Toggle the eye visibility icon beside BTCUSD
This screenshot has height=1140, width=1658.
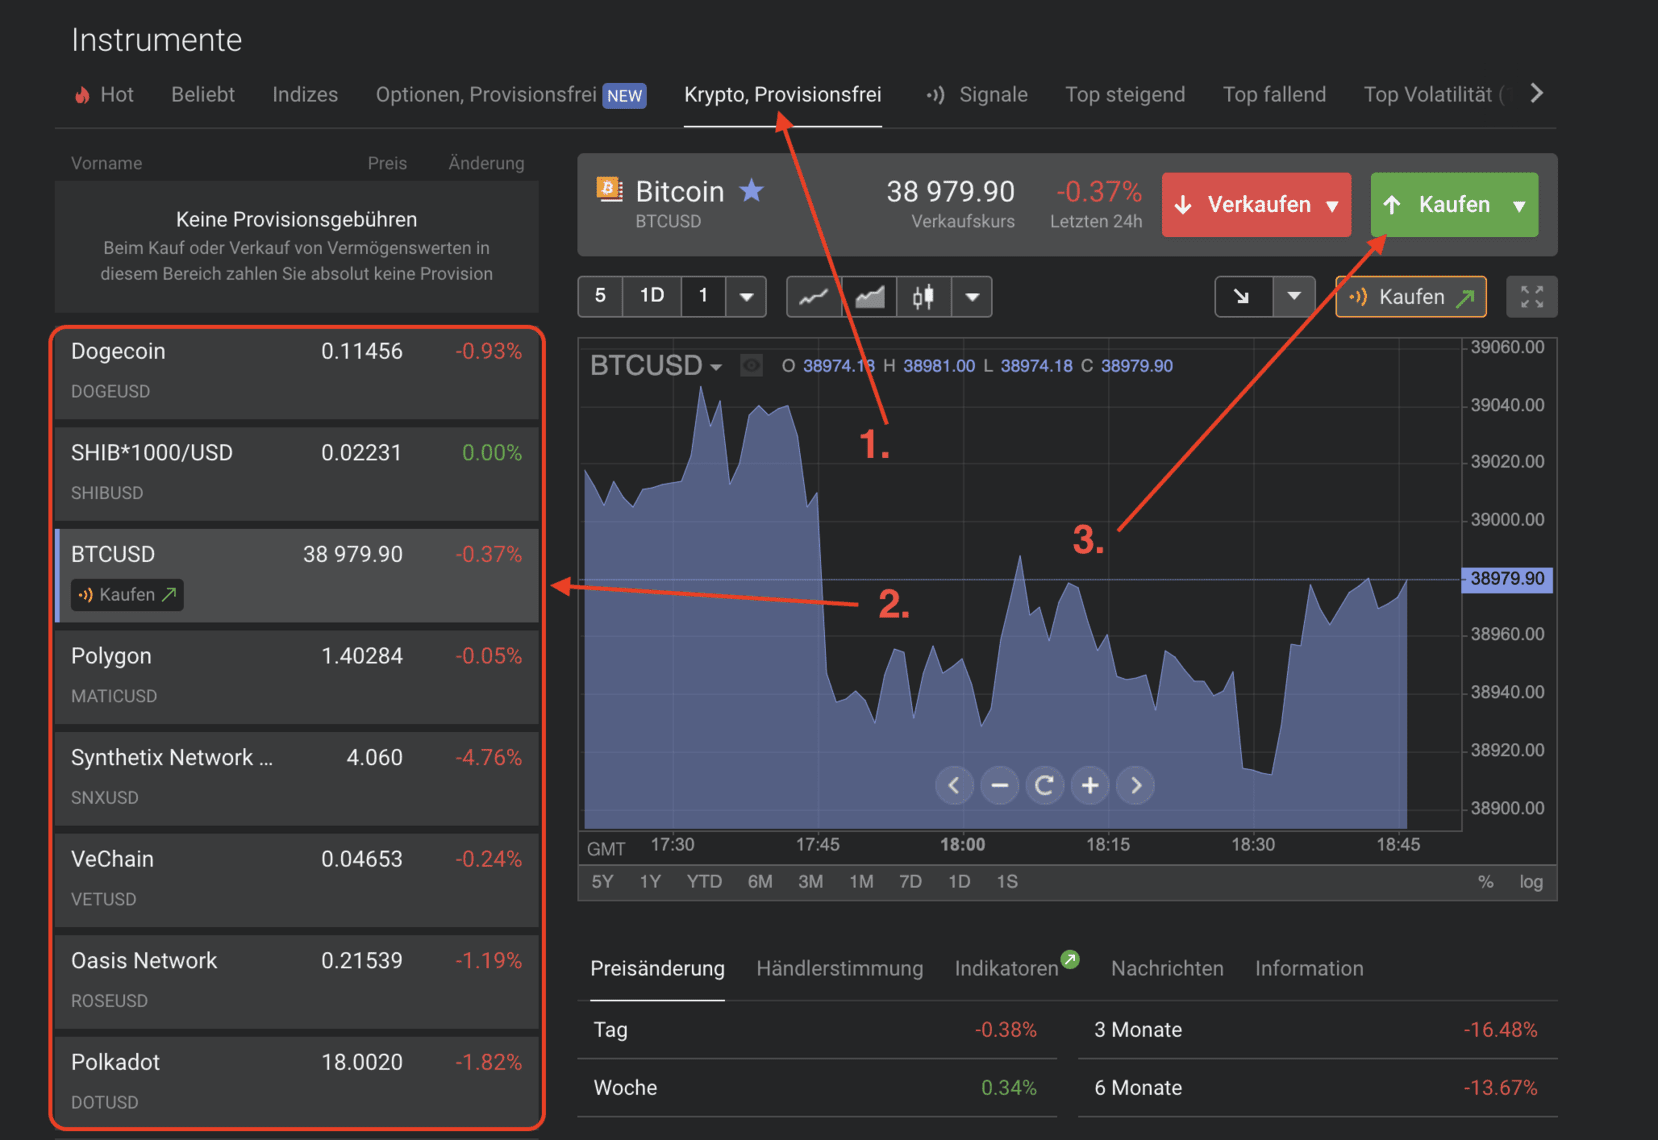(x=751, y=366)
